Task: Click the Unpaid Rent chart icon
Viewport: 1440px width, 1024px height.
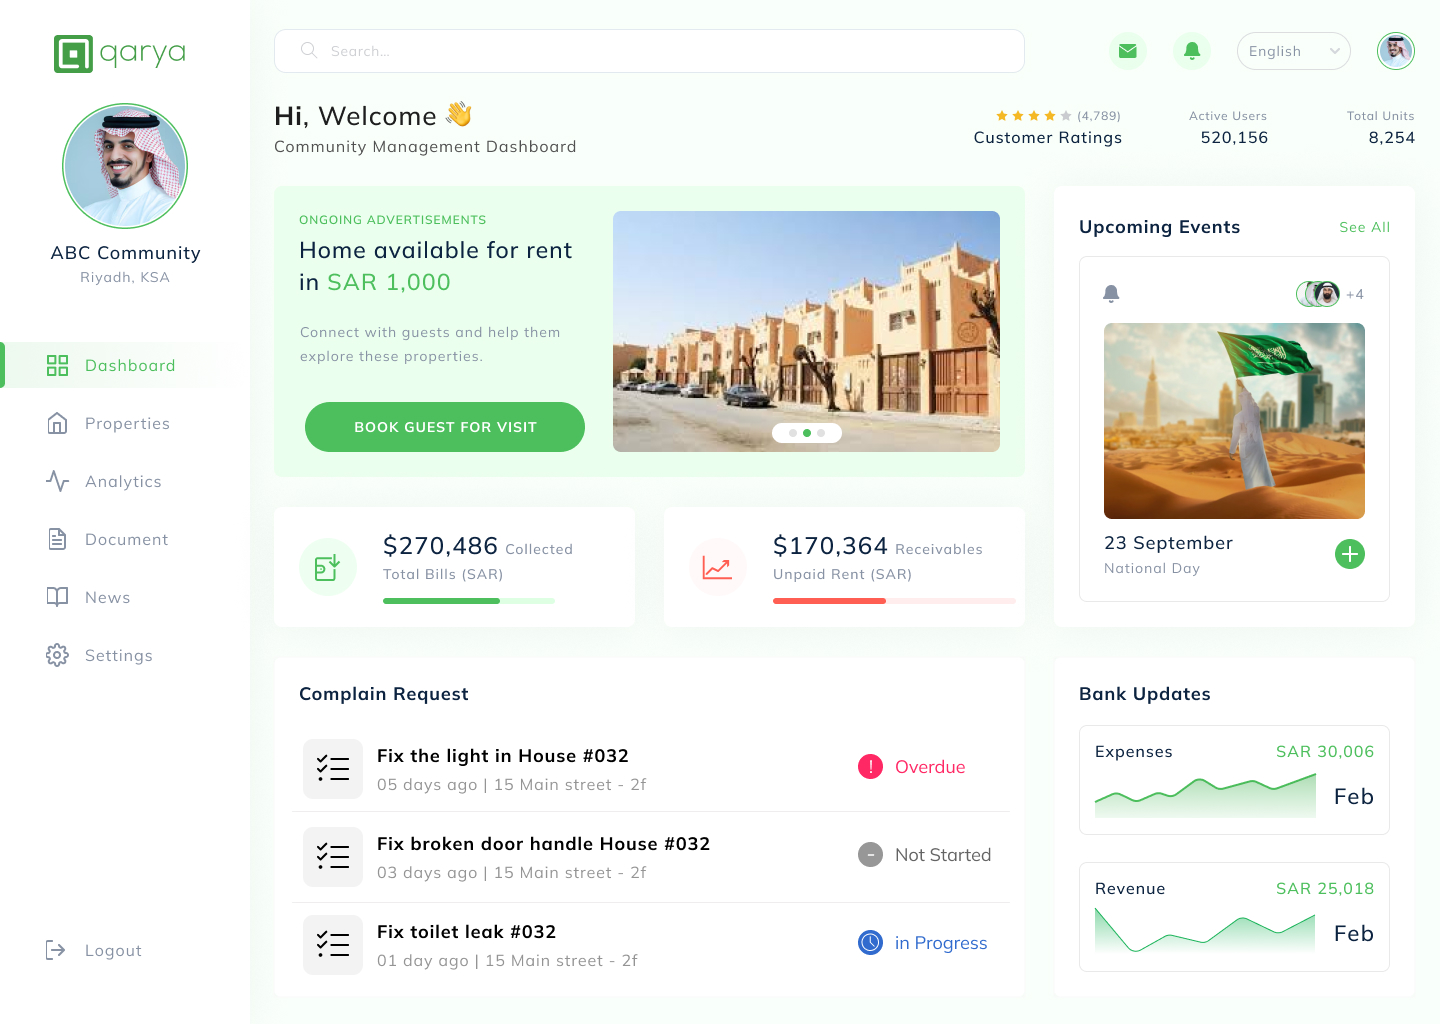Action: [x=717, y=567]
